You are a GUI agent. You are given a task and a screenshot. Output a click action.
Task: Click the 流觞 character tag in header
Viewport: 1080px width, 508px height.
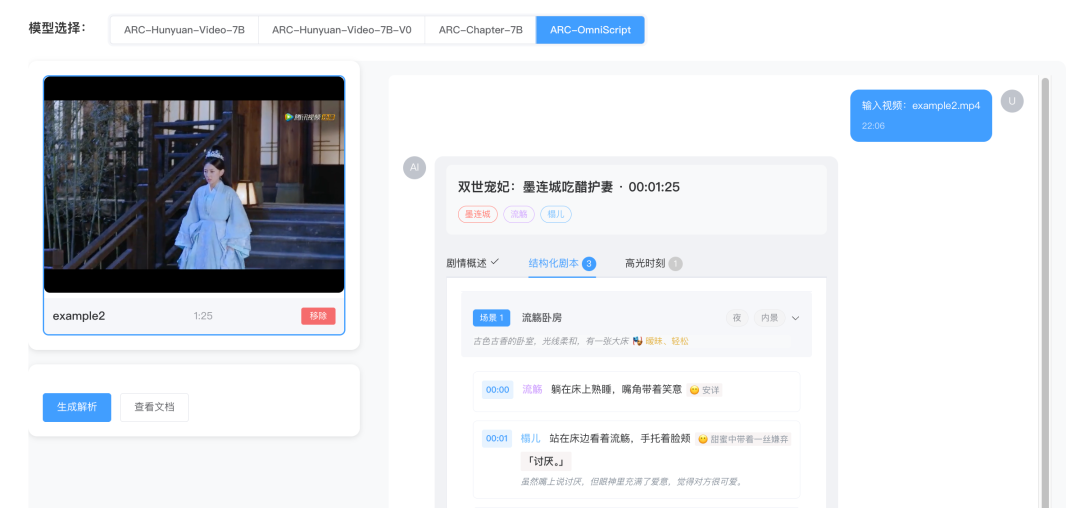[x=519, y=214]
